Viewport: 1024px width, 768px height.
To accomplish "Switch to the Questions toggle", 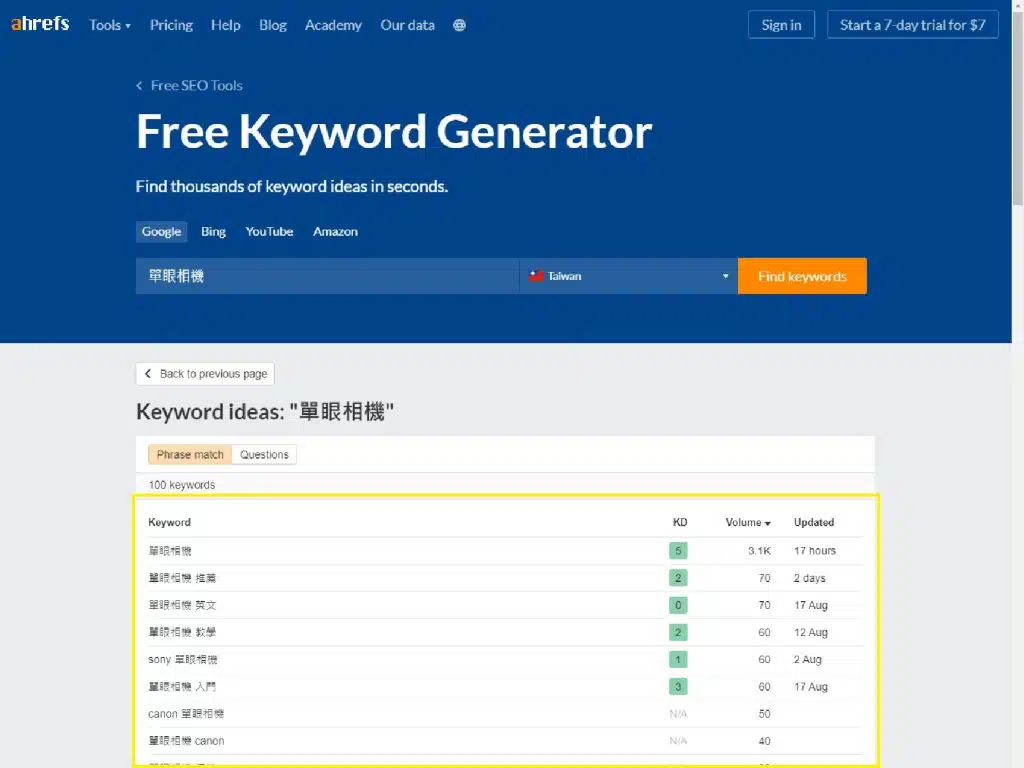I will (264, 455).
